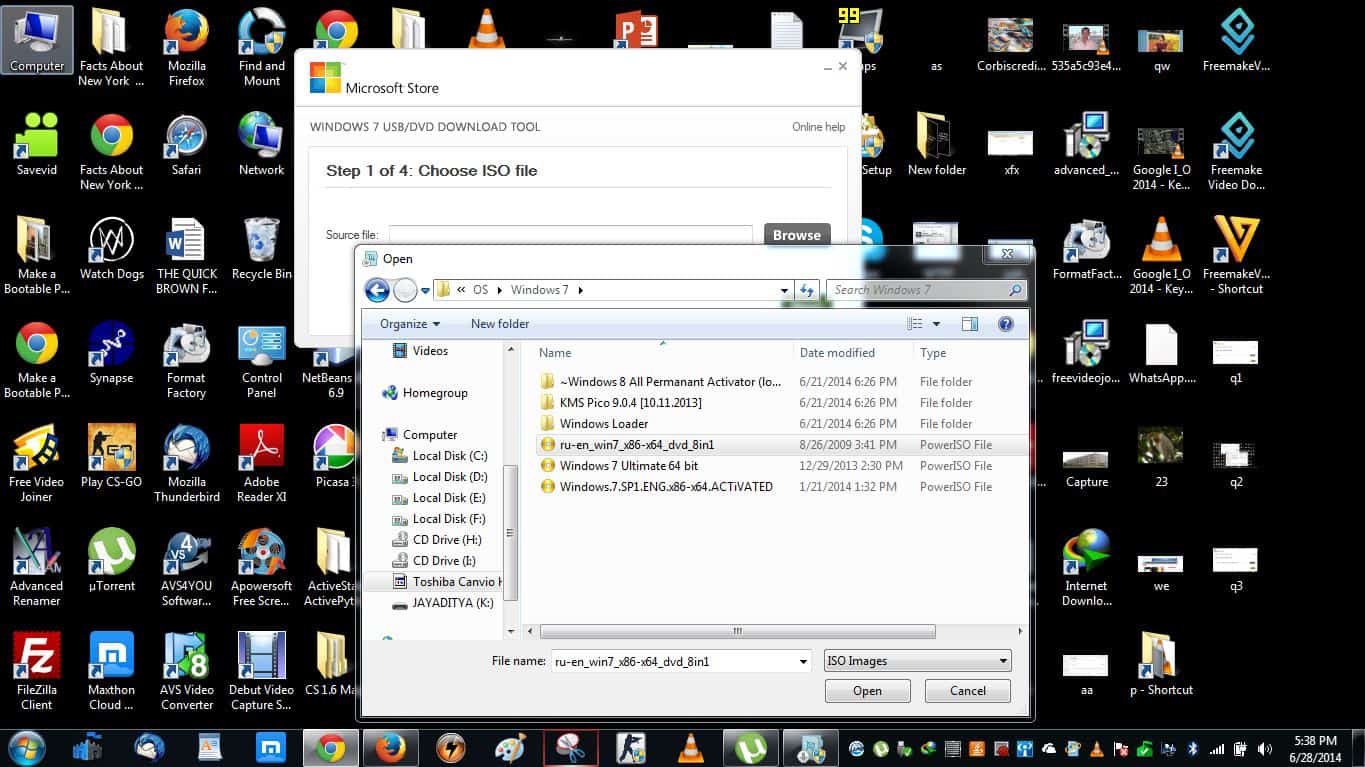Click the volume speaker icon in system tray
The width and height of the screenshot is (1365, 767).
pyautogui.click(x=1265, y=748)
